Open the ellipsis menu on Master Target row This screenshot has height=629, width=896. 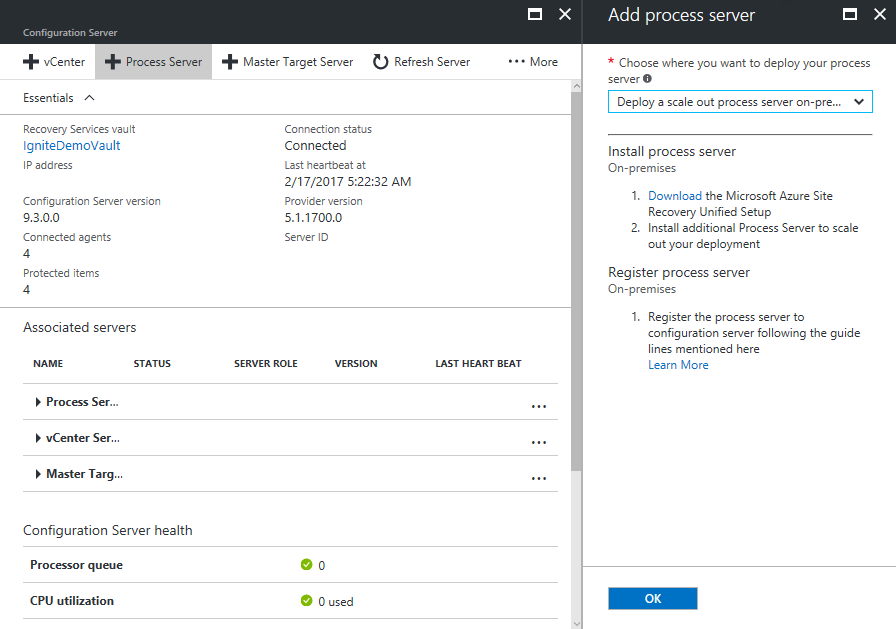click(539, 478)
